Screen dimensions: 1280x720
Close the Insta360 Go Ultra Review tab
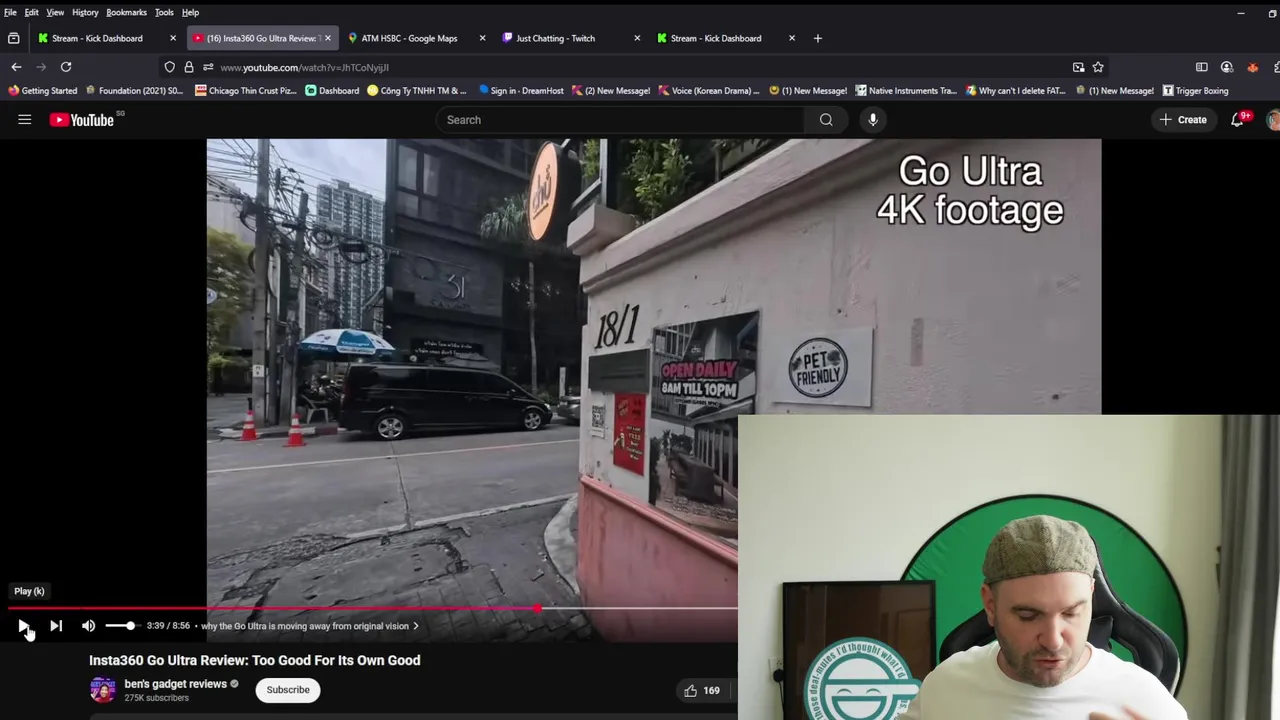click(327, 38)
